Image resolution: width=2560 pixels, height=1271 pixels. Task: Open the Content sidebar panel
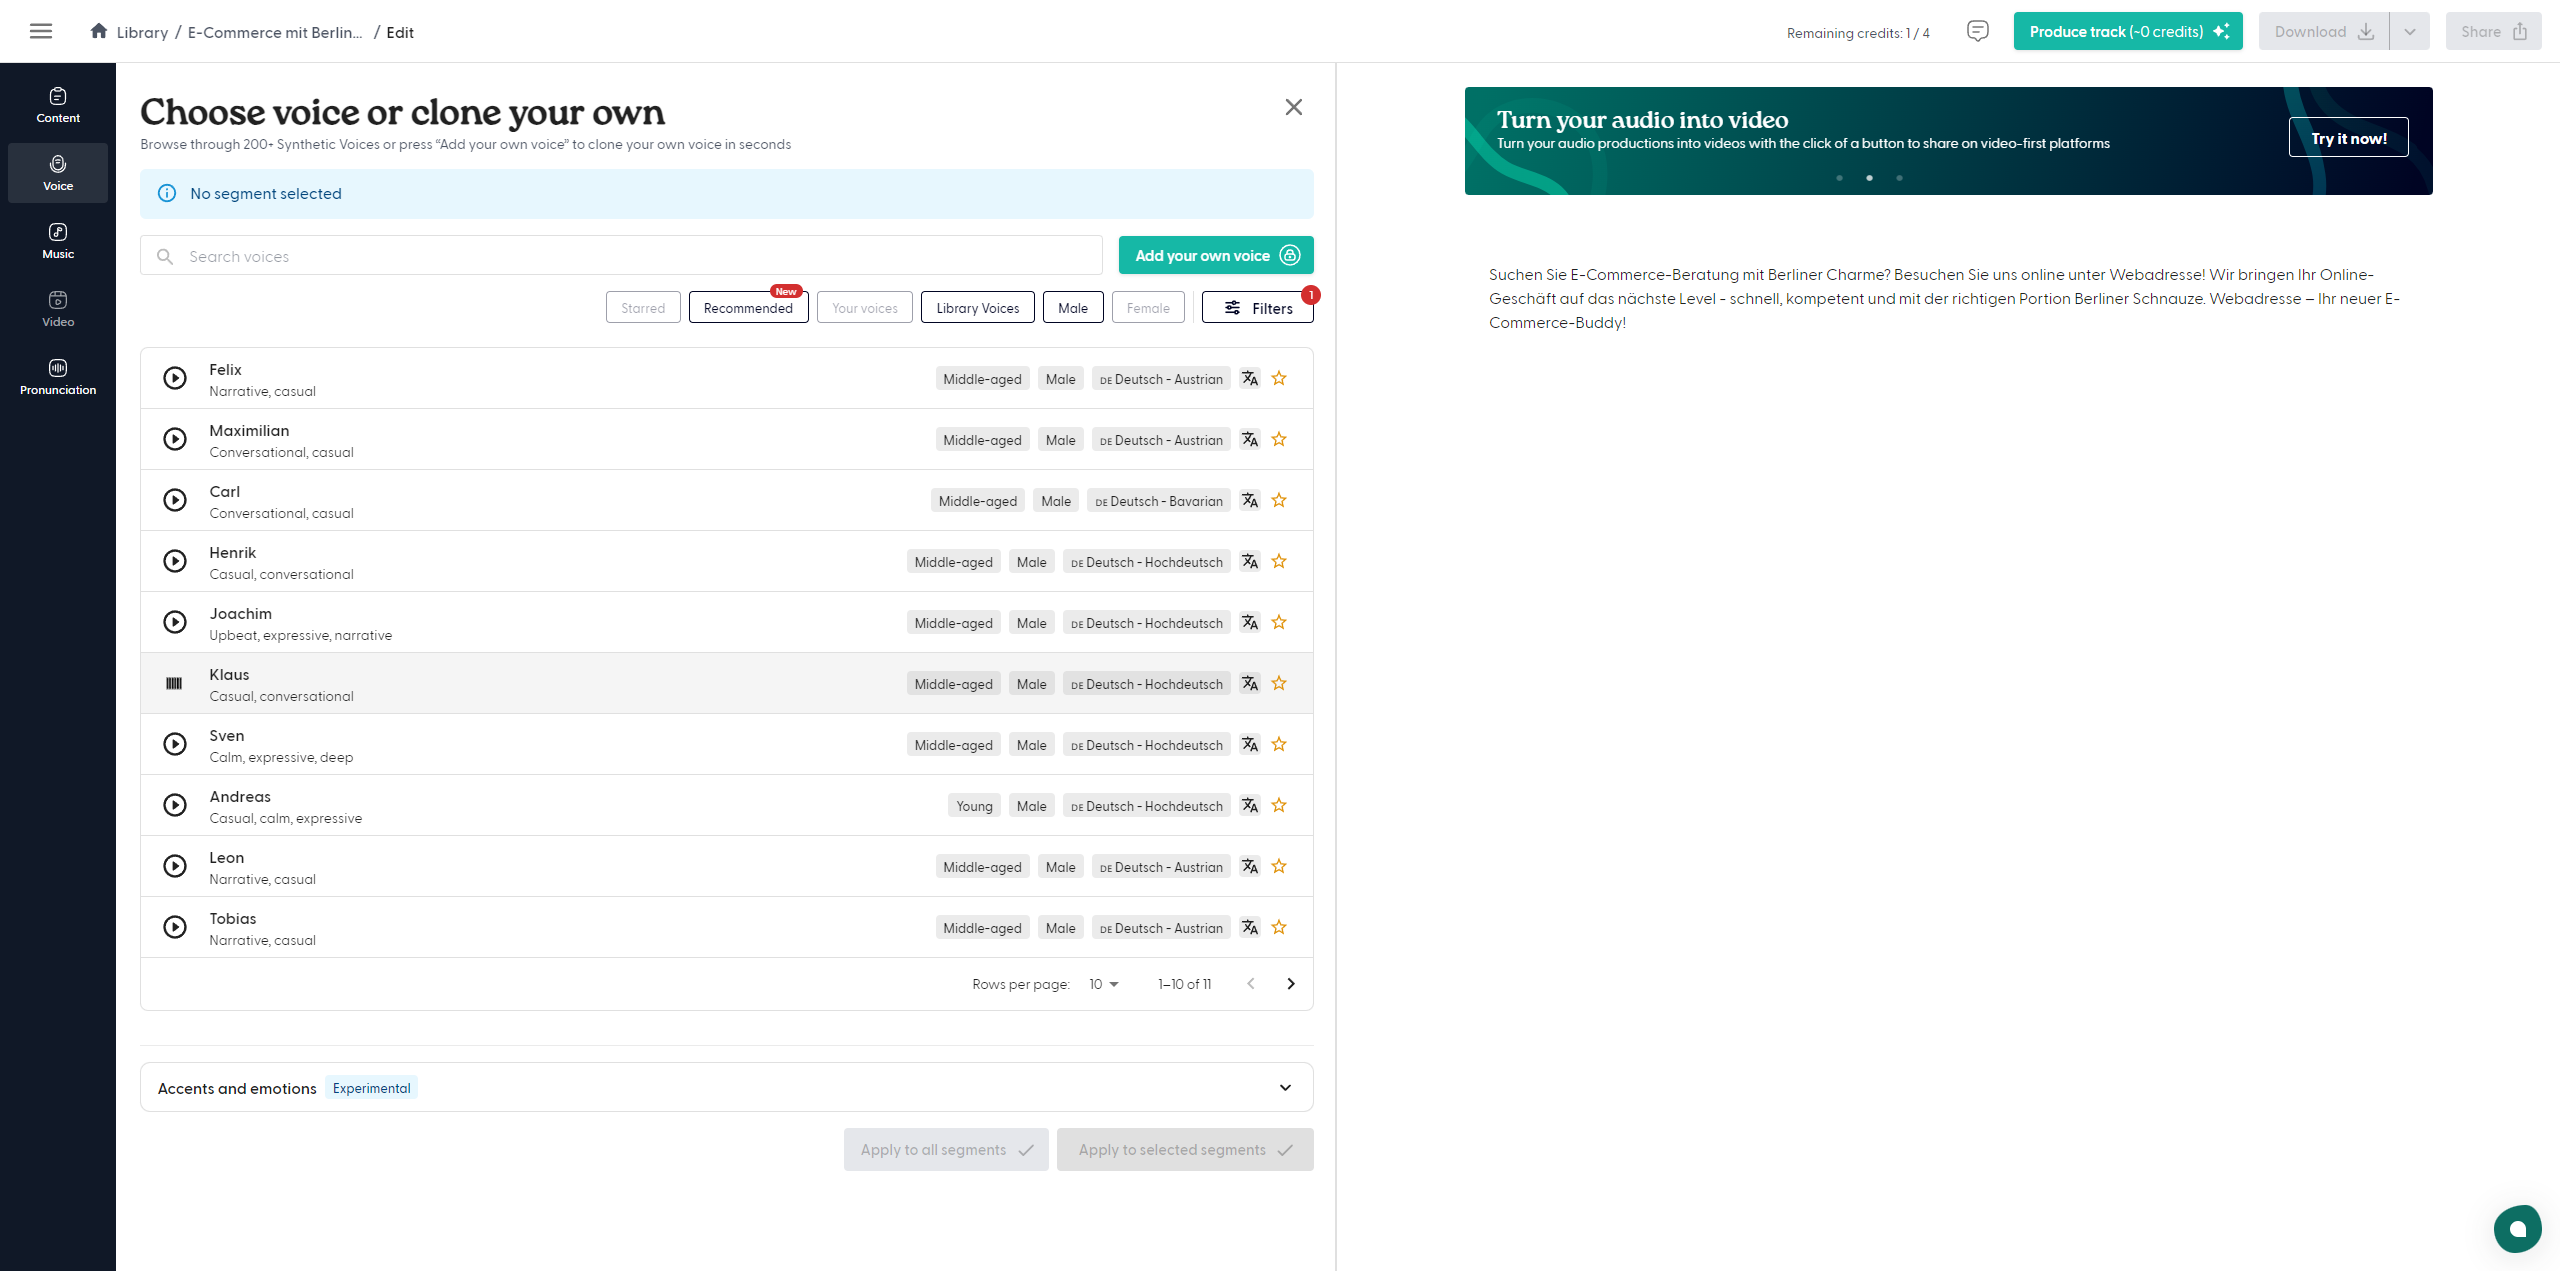click(58, 105)
